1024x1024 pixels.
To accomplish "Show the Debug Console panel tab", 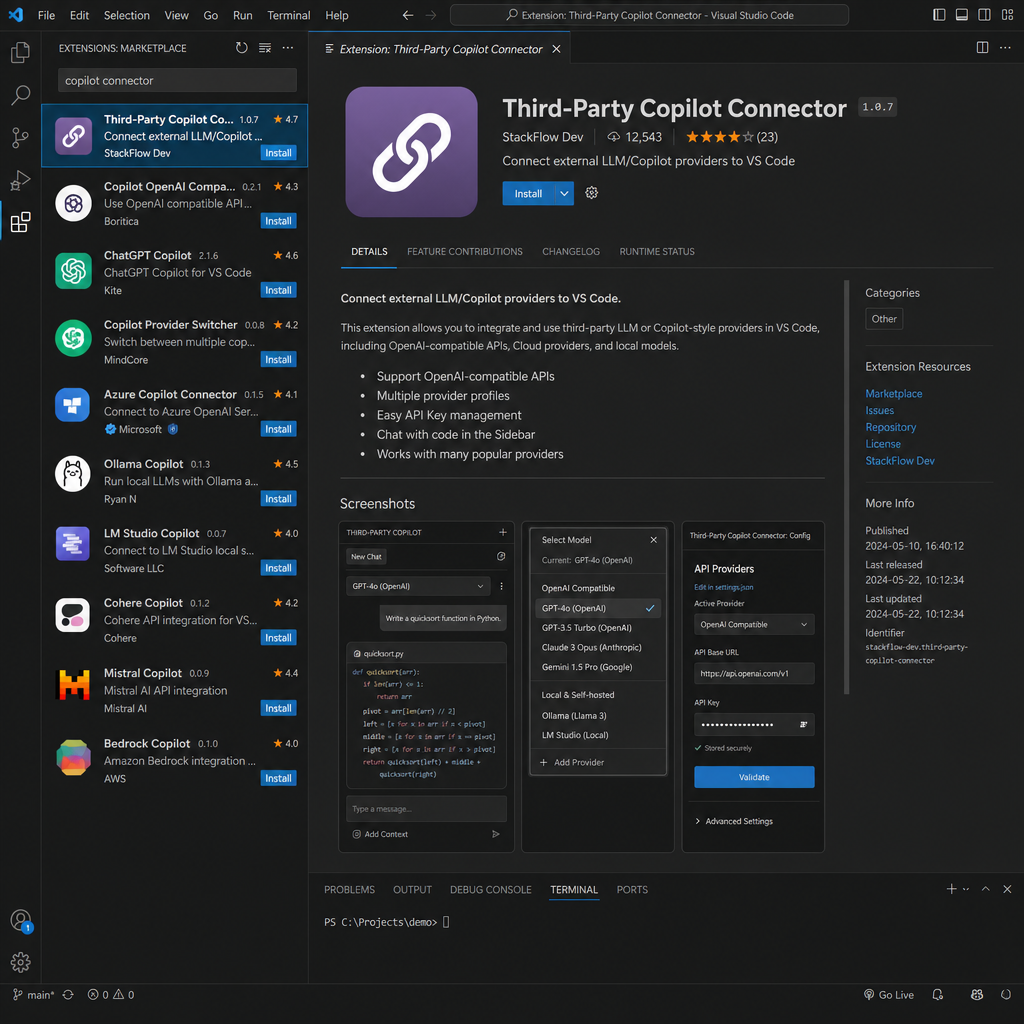I will [490, 889].
